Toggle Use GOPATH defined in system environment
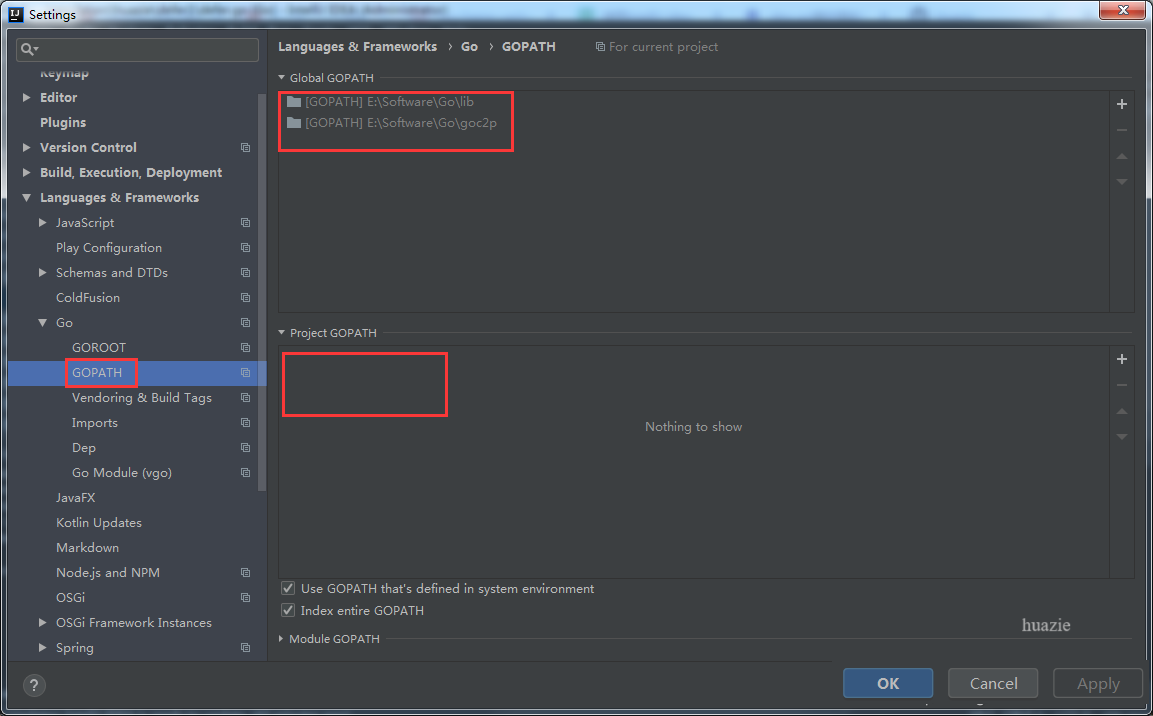The width and height of the screenshot is (1153, 716). pos(288,588)
